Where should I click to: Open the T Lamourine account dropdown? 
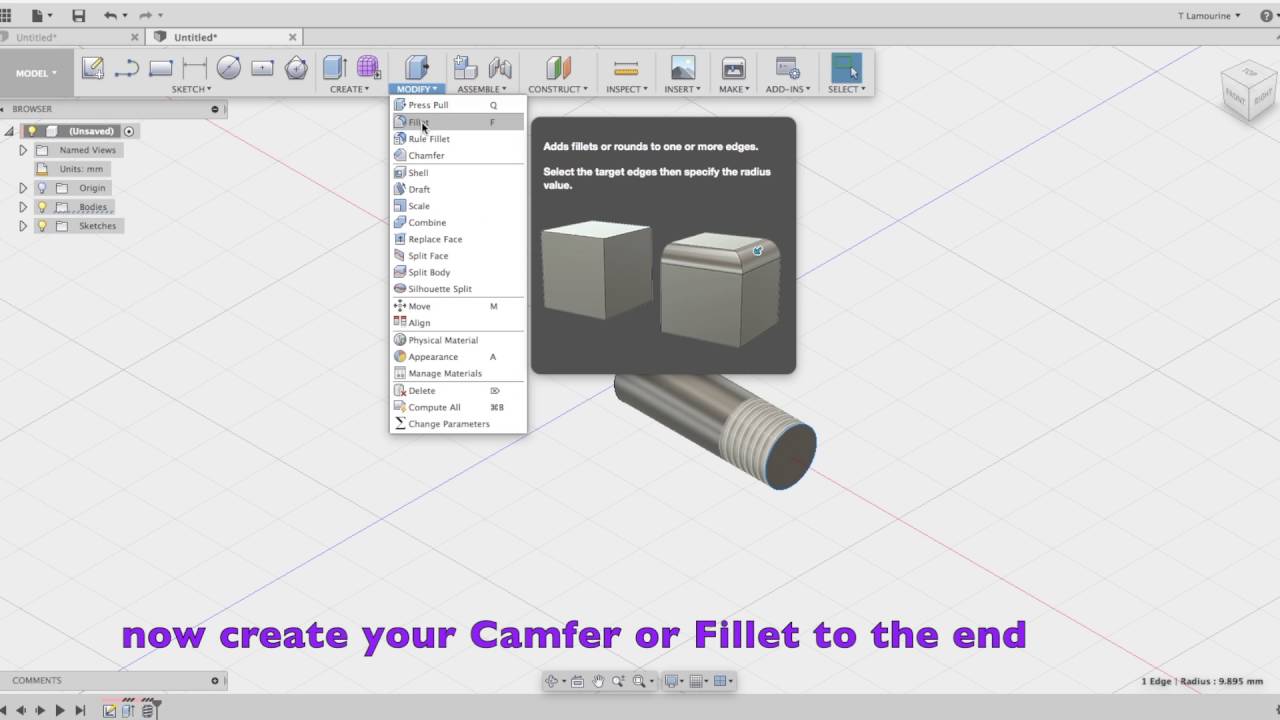(1210, 16)
